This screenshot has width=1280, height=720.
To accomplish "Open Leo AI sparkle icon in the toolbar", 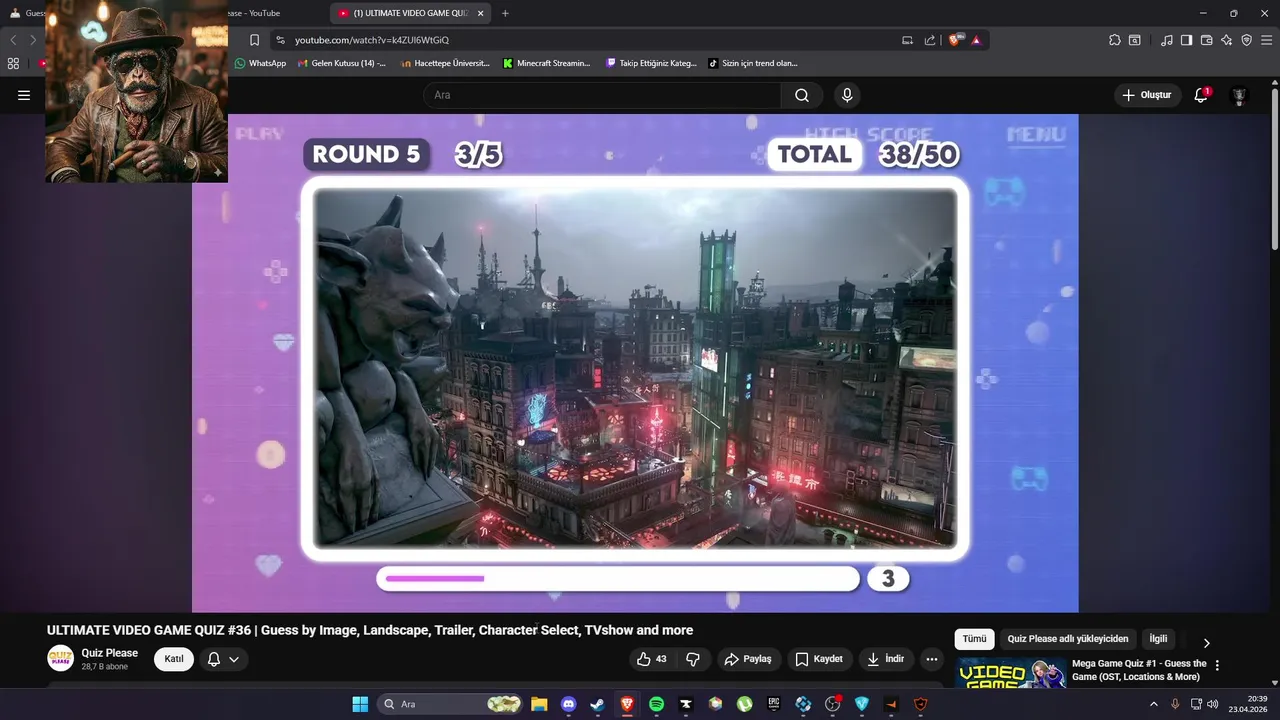I will coord(1226,40).
